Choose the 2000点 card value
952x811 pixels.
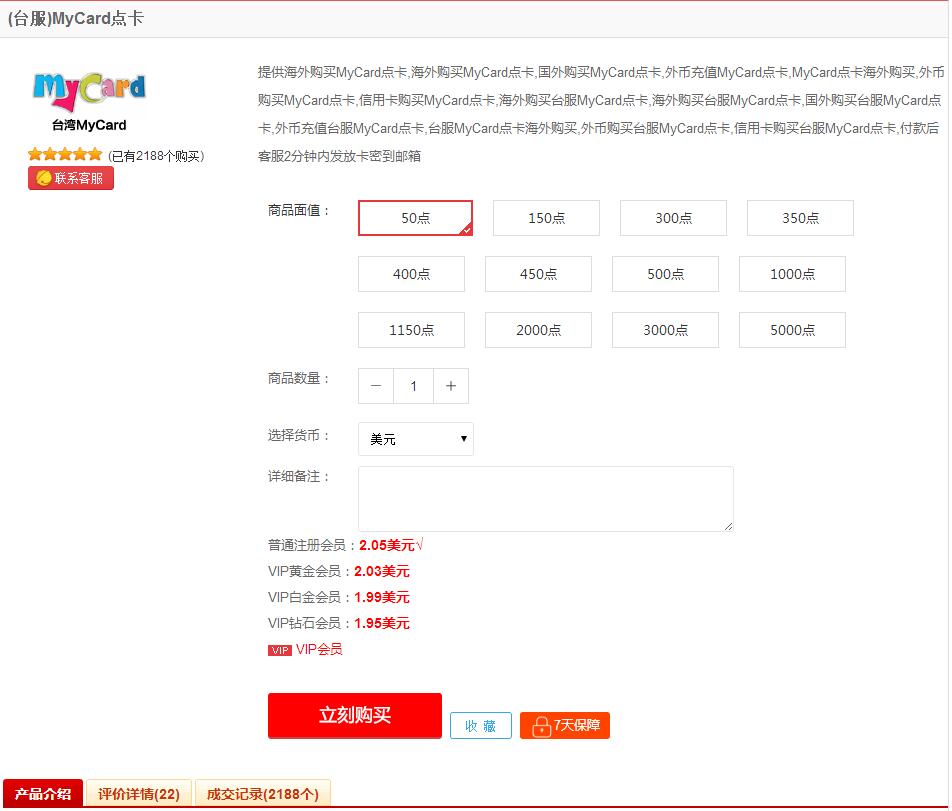point(539,330)
